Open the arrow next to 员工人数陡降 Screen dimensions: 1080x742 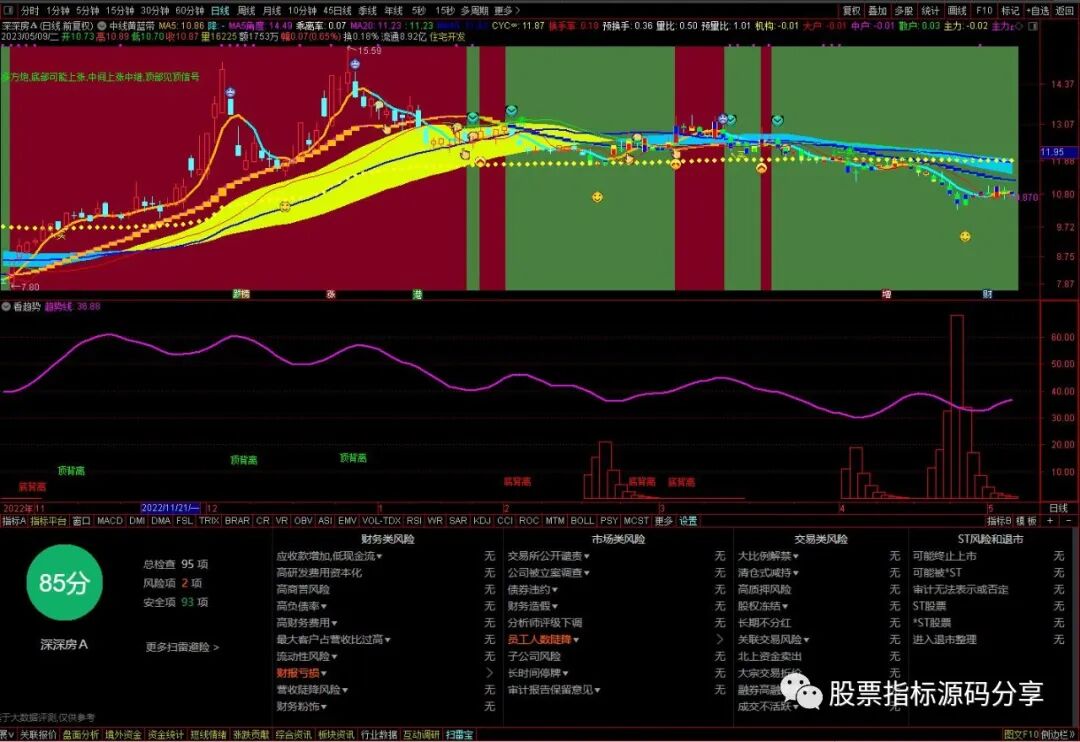(720, 640)
